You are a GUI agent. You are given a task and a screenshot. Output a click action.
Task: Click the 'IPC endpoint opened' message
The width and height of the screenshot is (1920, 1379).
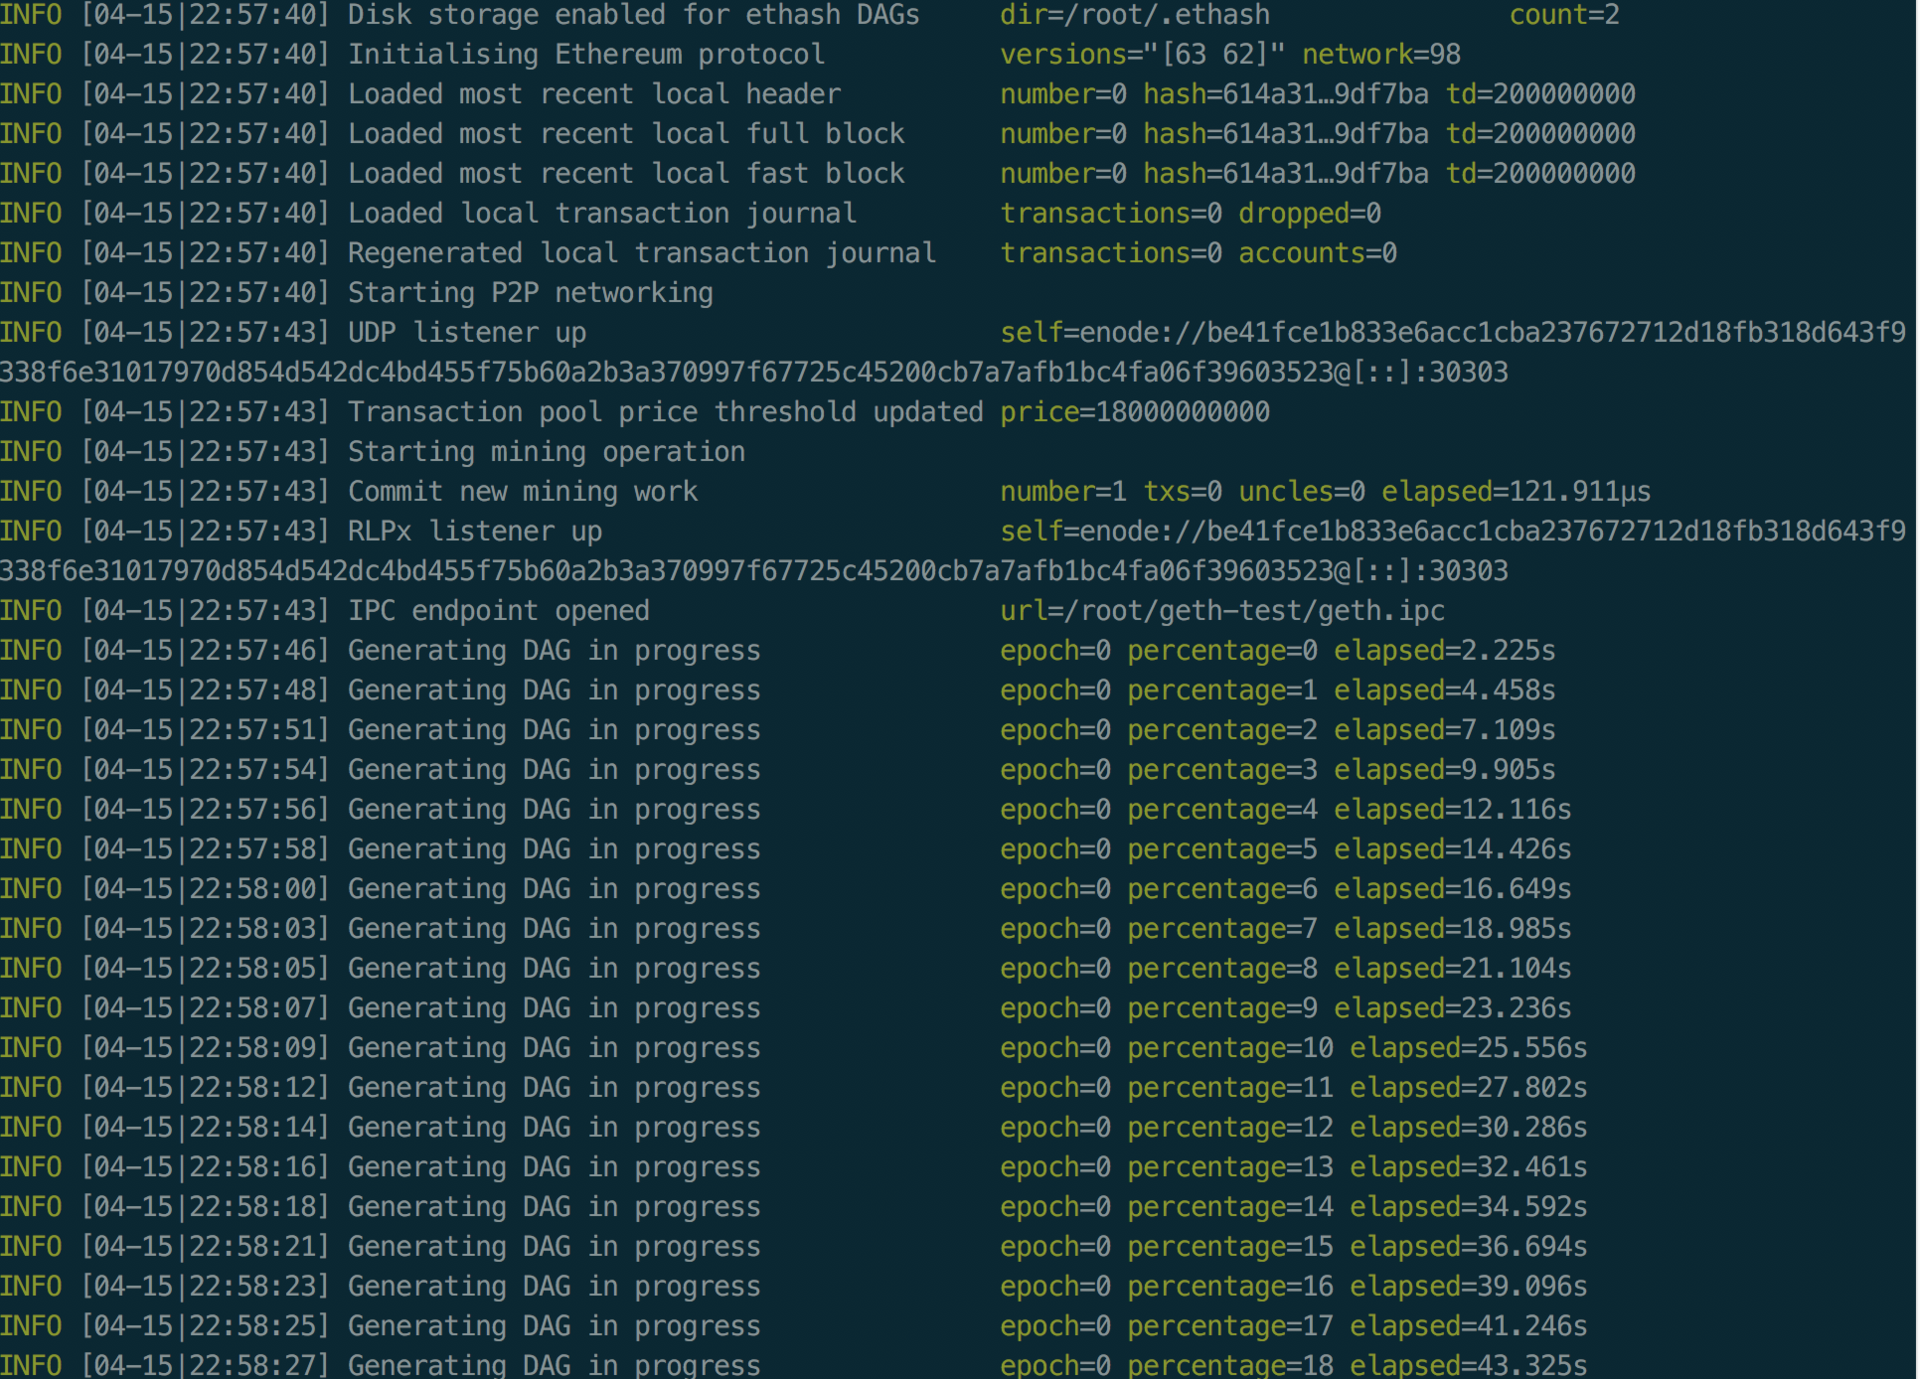click(x=498, y=611)
